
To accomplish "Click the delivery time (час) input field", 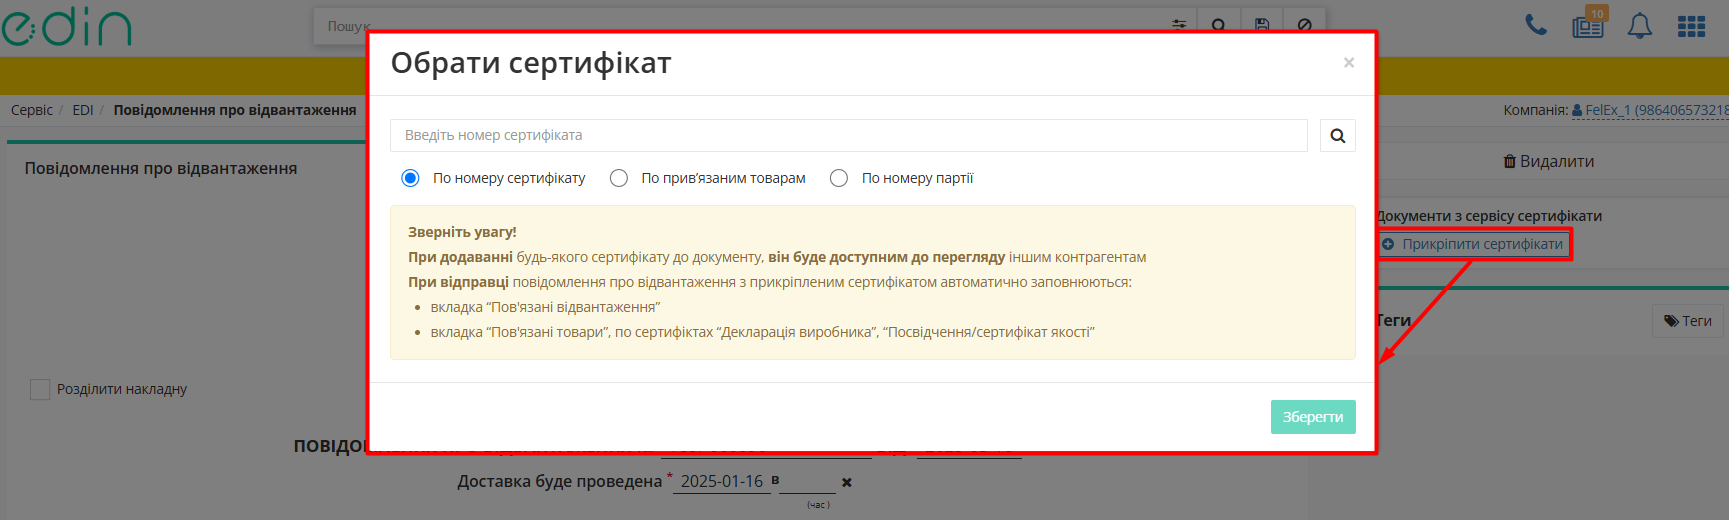I will point(807,481).
